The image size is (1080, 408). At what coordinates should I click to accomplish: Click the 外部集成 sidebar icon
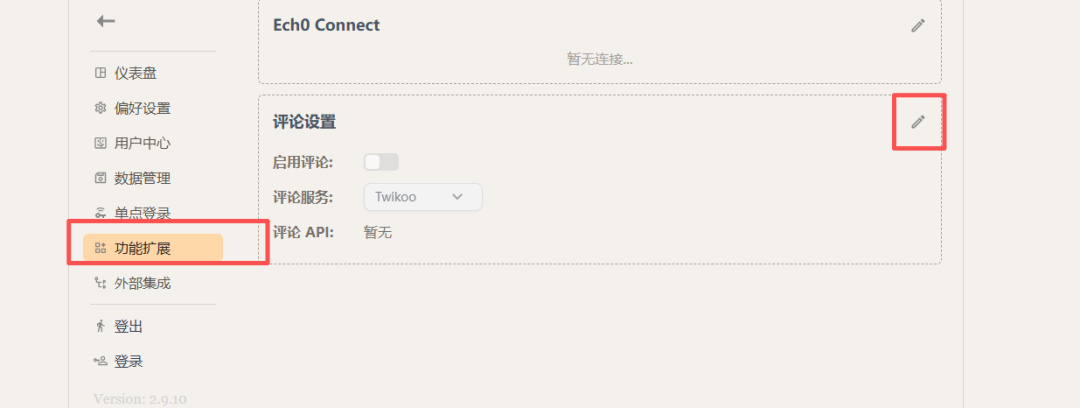click(100, 283)
